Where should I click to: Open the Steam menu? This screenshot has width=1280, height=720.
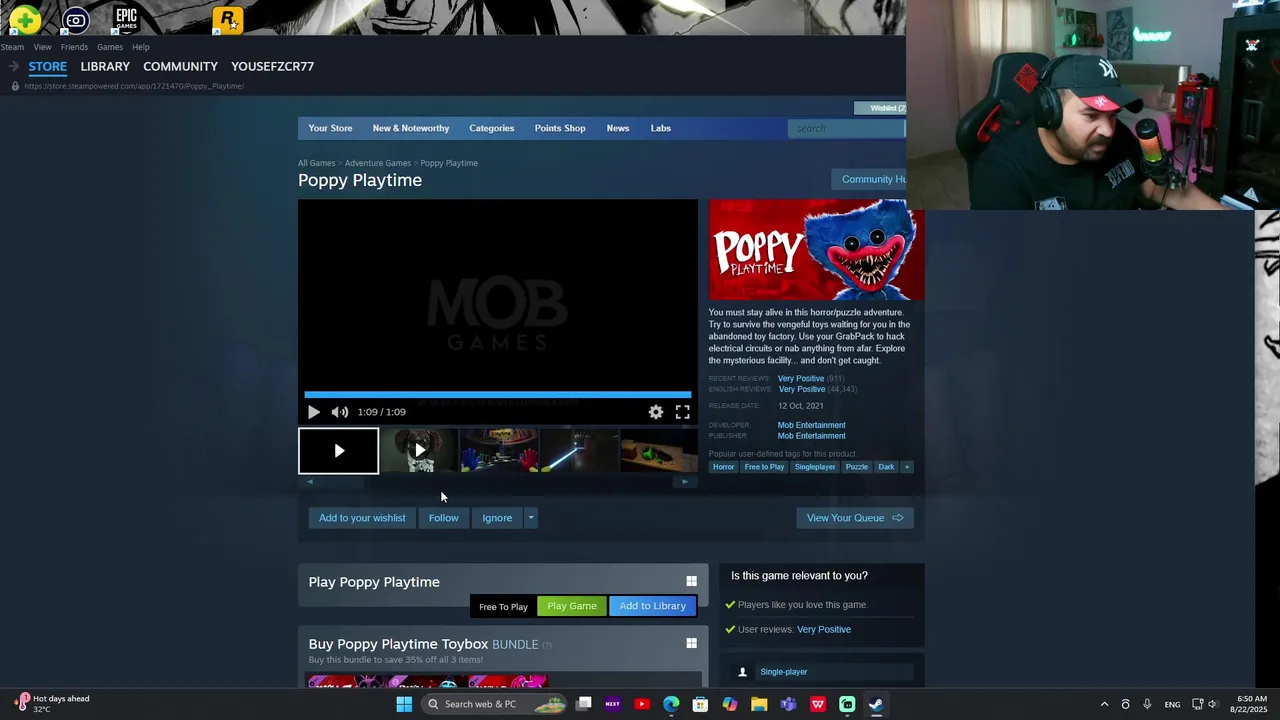[12, 47]
